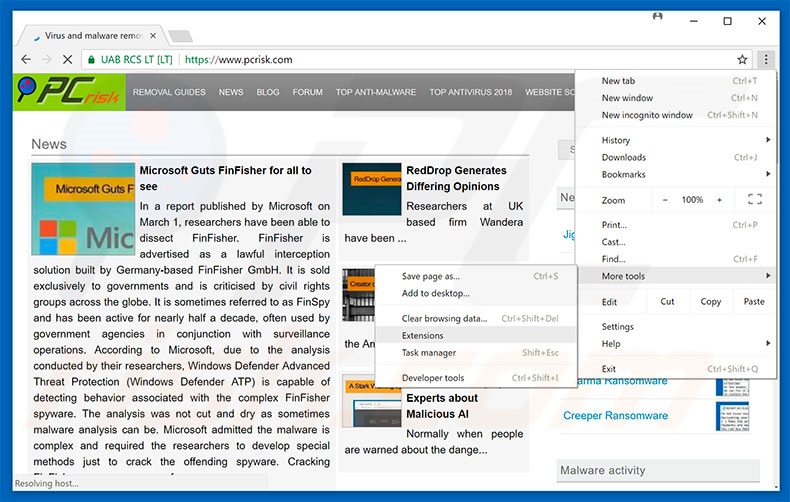Viewport: 790px width, 502px height.
Task: Select New window from the menu
Action: (x=676, y=98)
